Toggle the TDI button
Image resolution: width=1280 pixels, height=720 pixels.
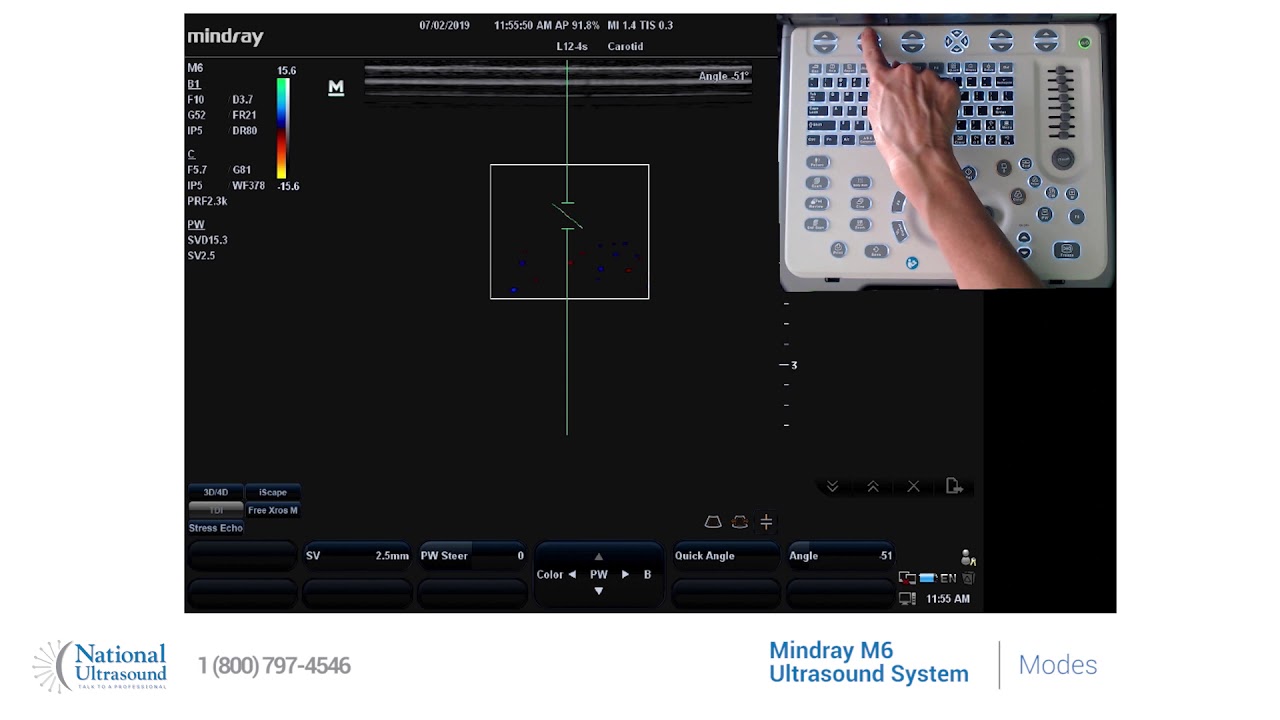tap(216, 510)
